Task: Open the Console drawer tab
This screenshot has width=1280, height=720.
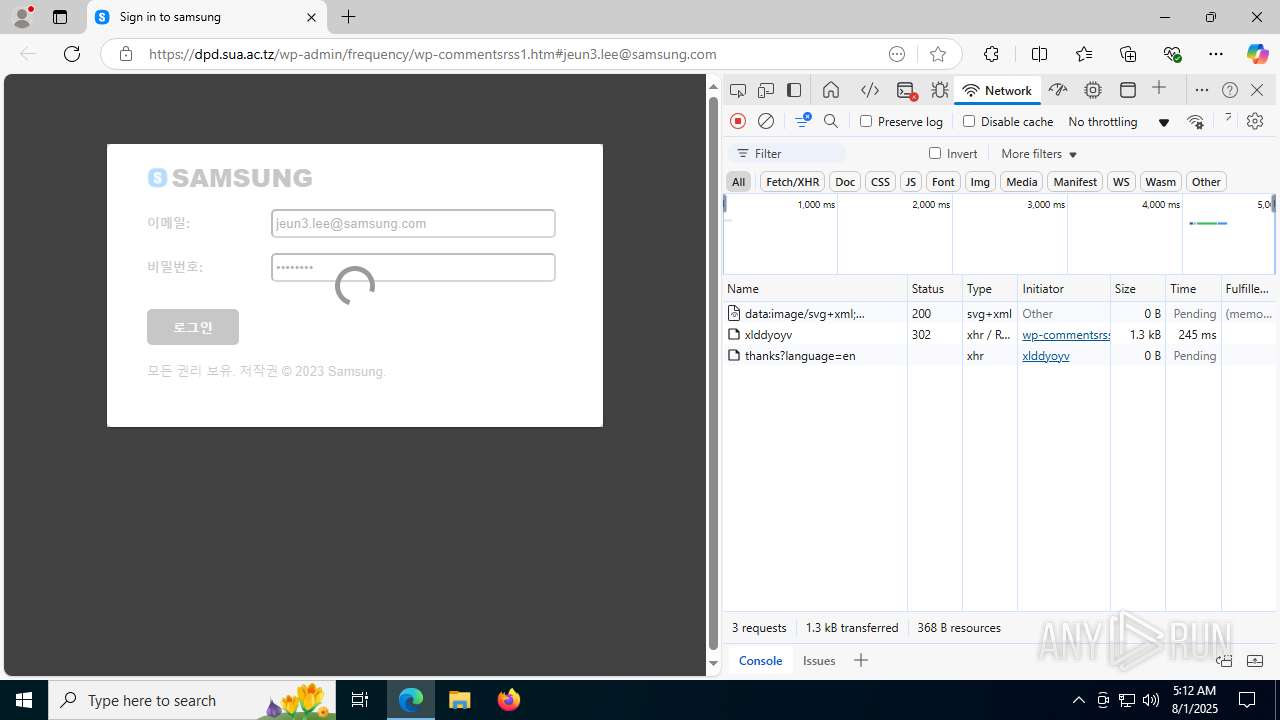Action: 760,660
